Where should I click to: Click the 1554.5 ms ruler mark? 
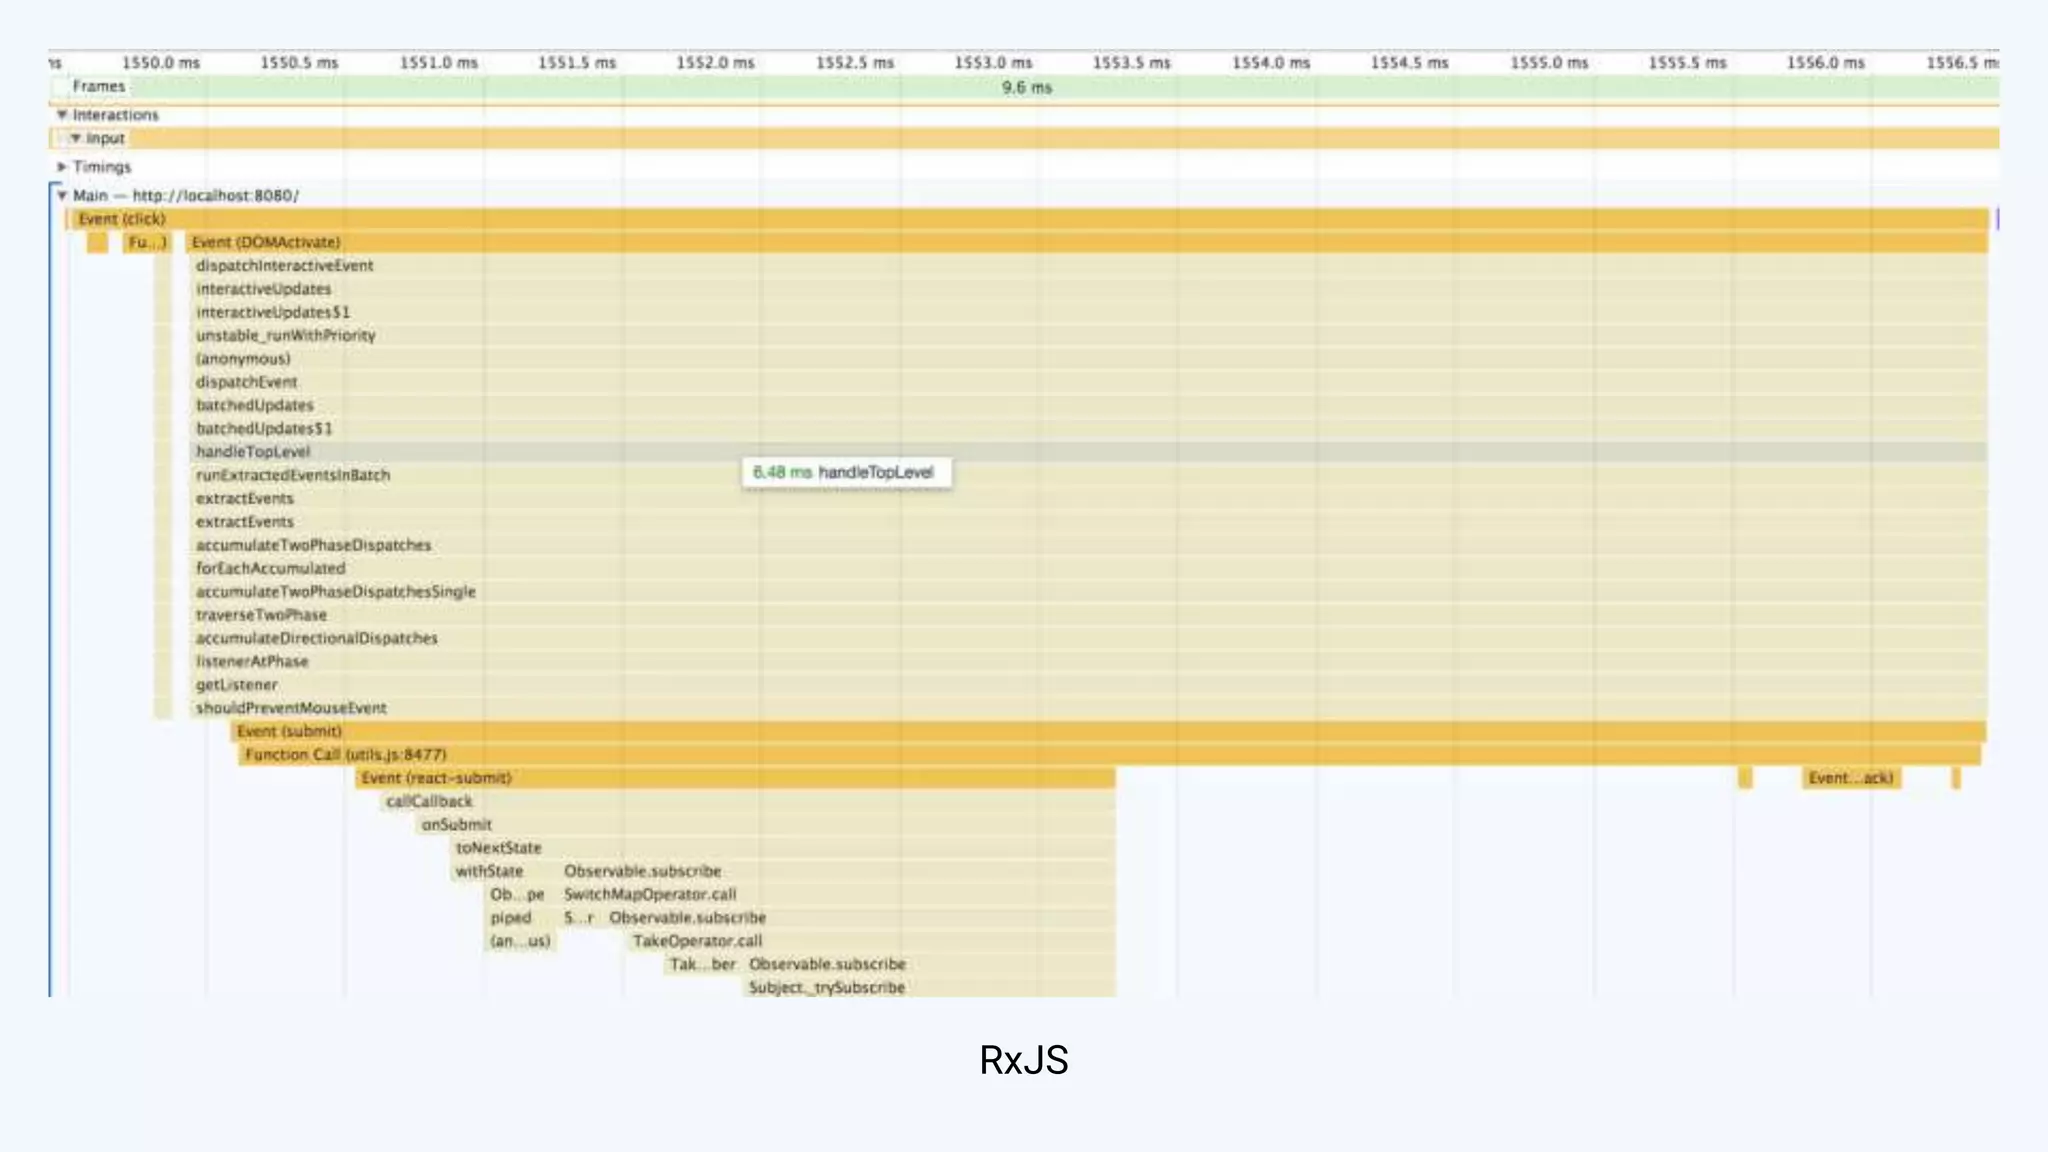point(1409,63)
